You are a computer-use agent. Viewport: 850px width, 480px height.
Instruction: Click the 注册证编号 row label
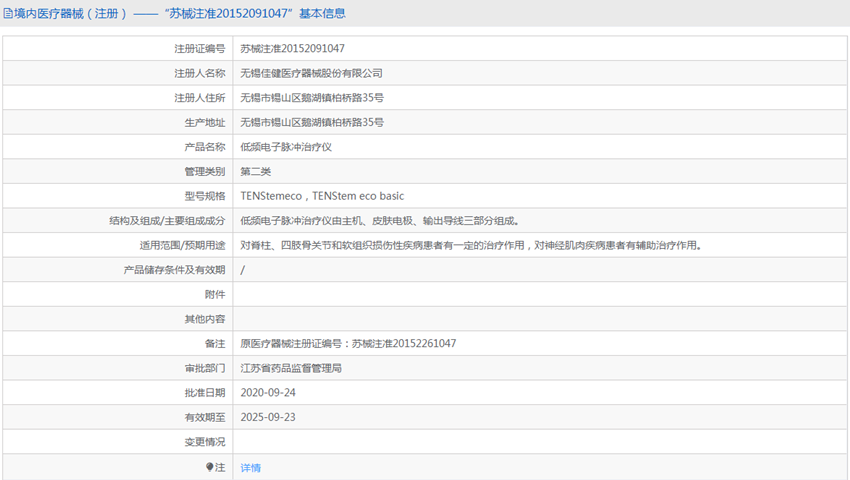click(199, 49)
